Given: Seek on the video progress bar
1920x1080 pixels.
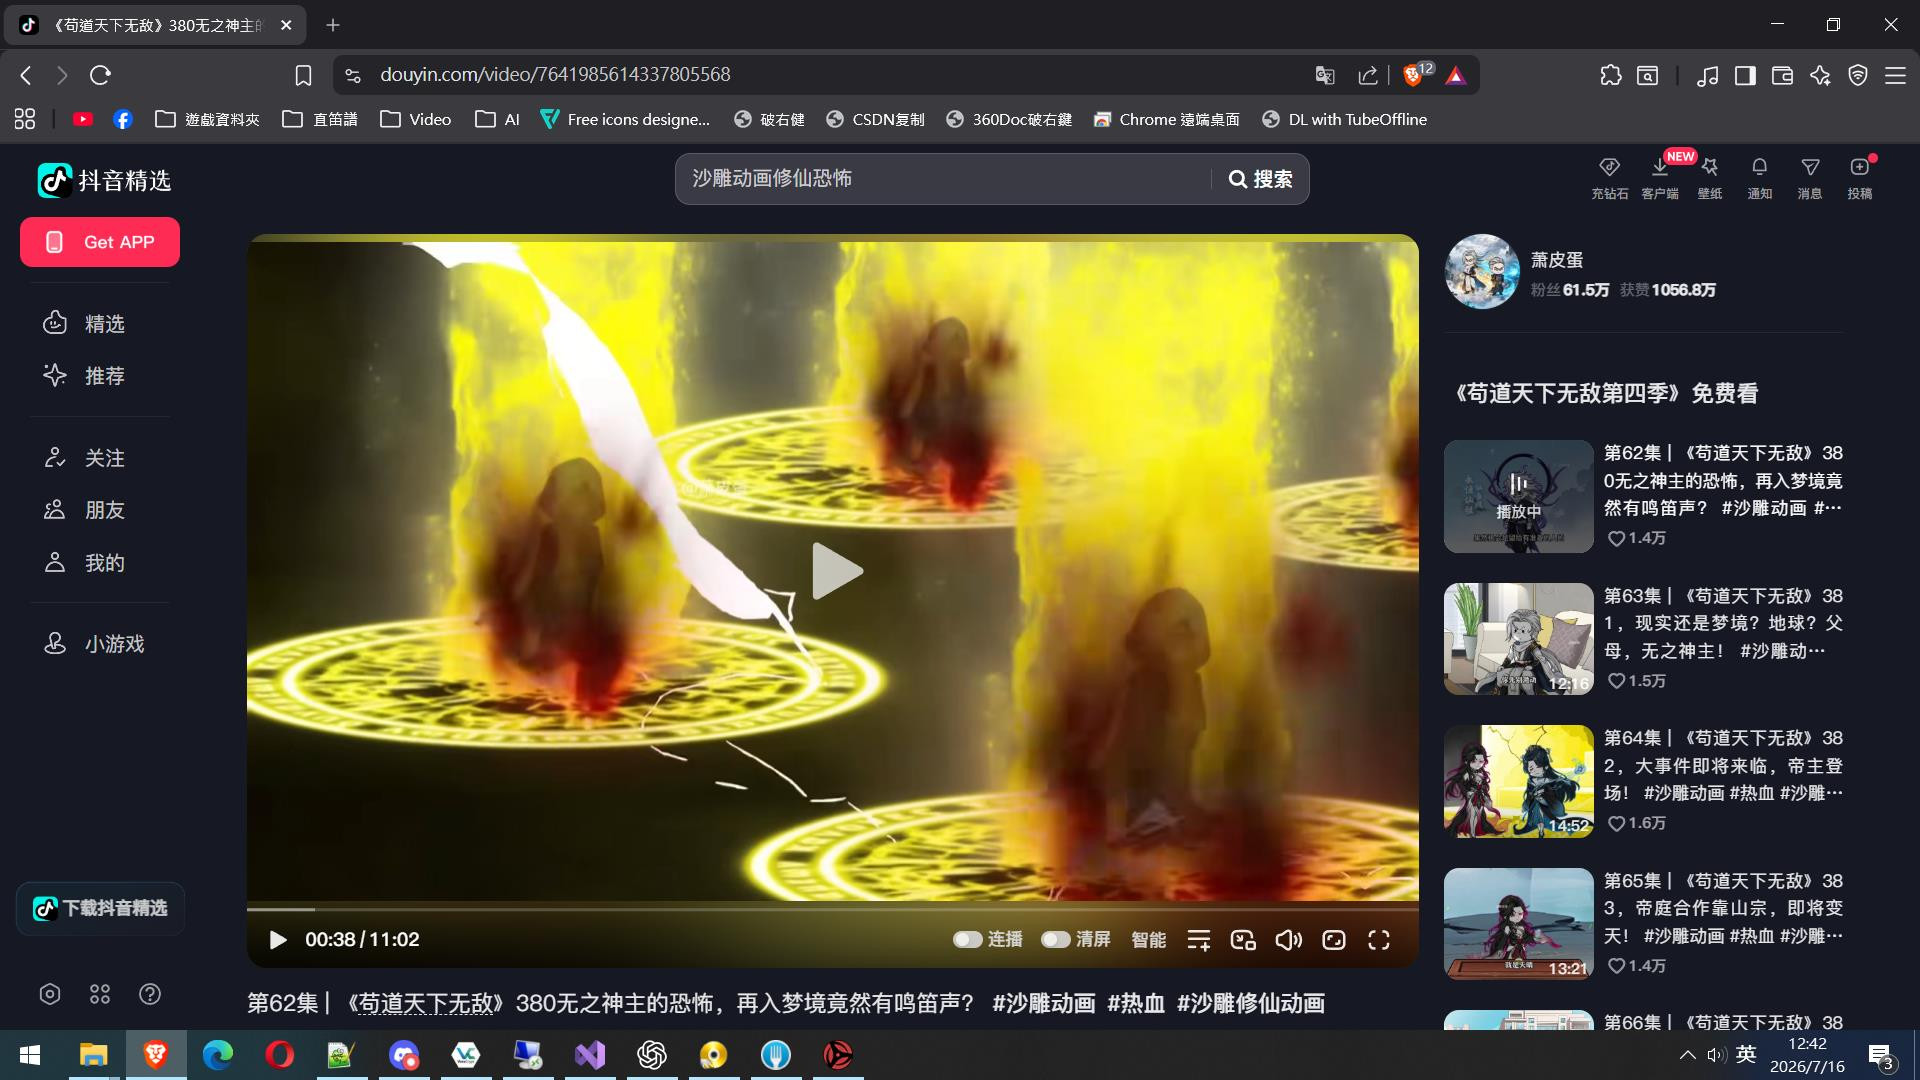Looking at the screenshot, I should tap(832, 909).
